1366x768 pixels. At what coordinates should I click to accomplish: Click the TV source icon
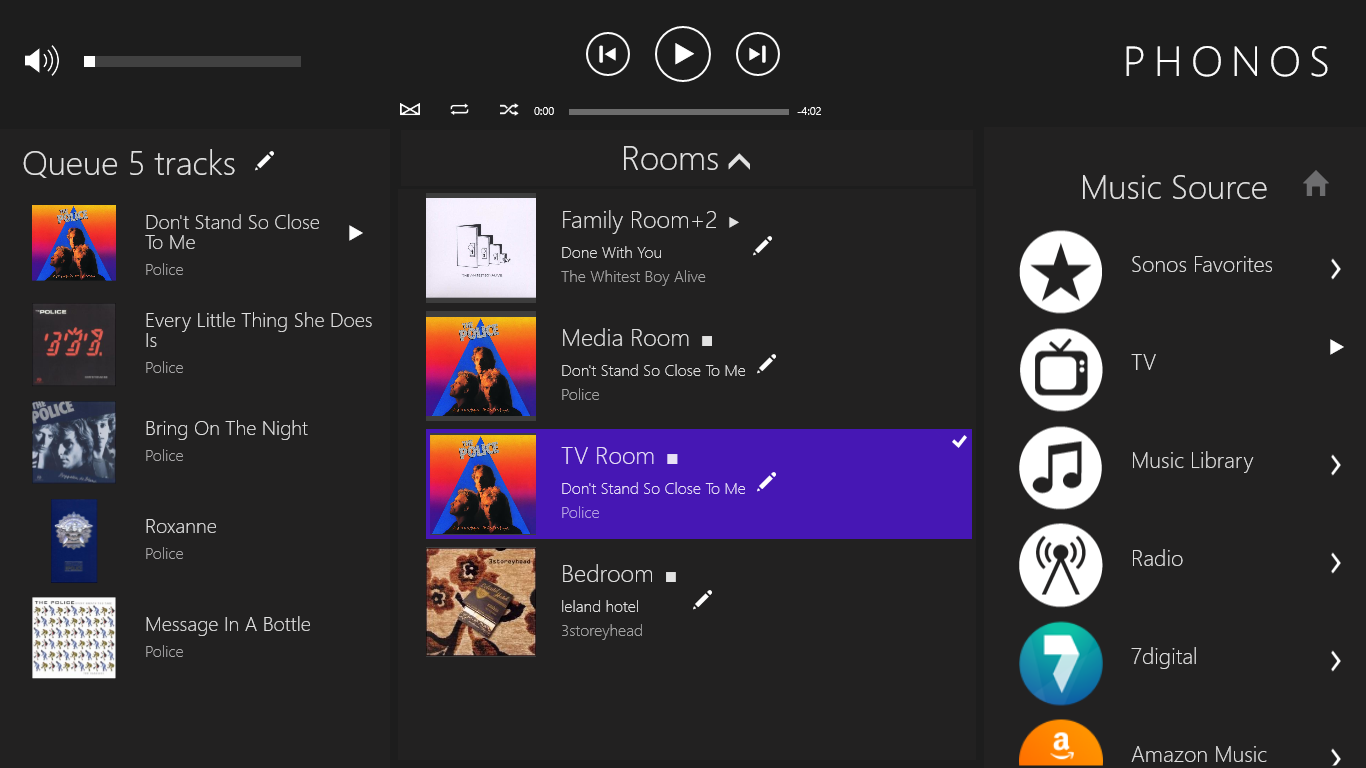(x=1061, y=370)
